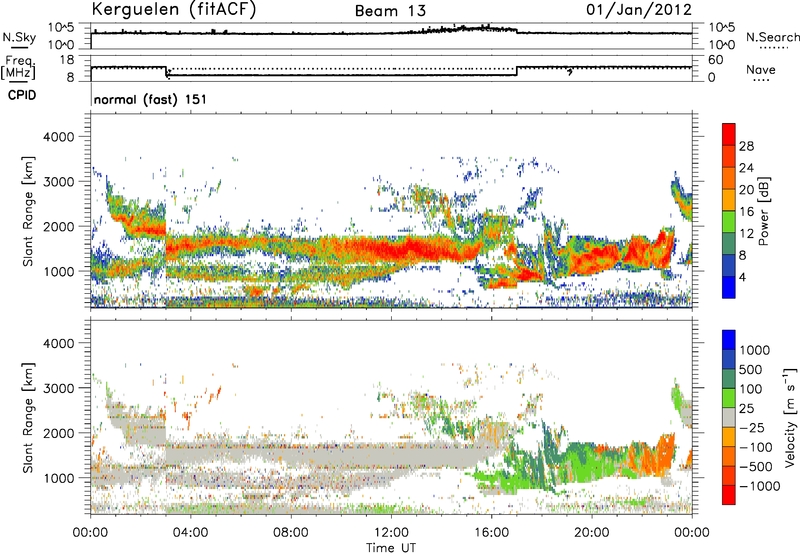Click the frequency step-down near 03:00 UT

tap(167, 72)
